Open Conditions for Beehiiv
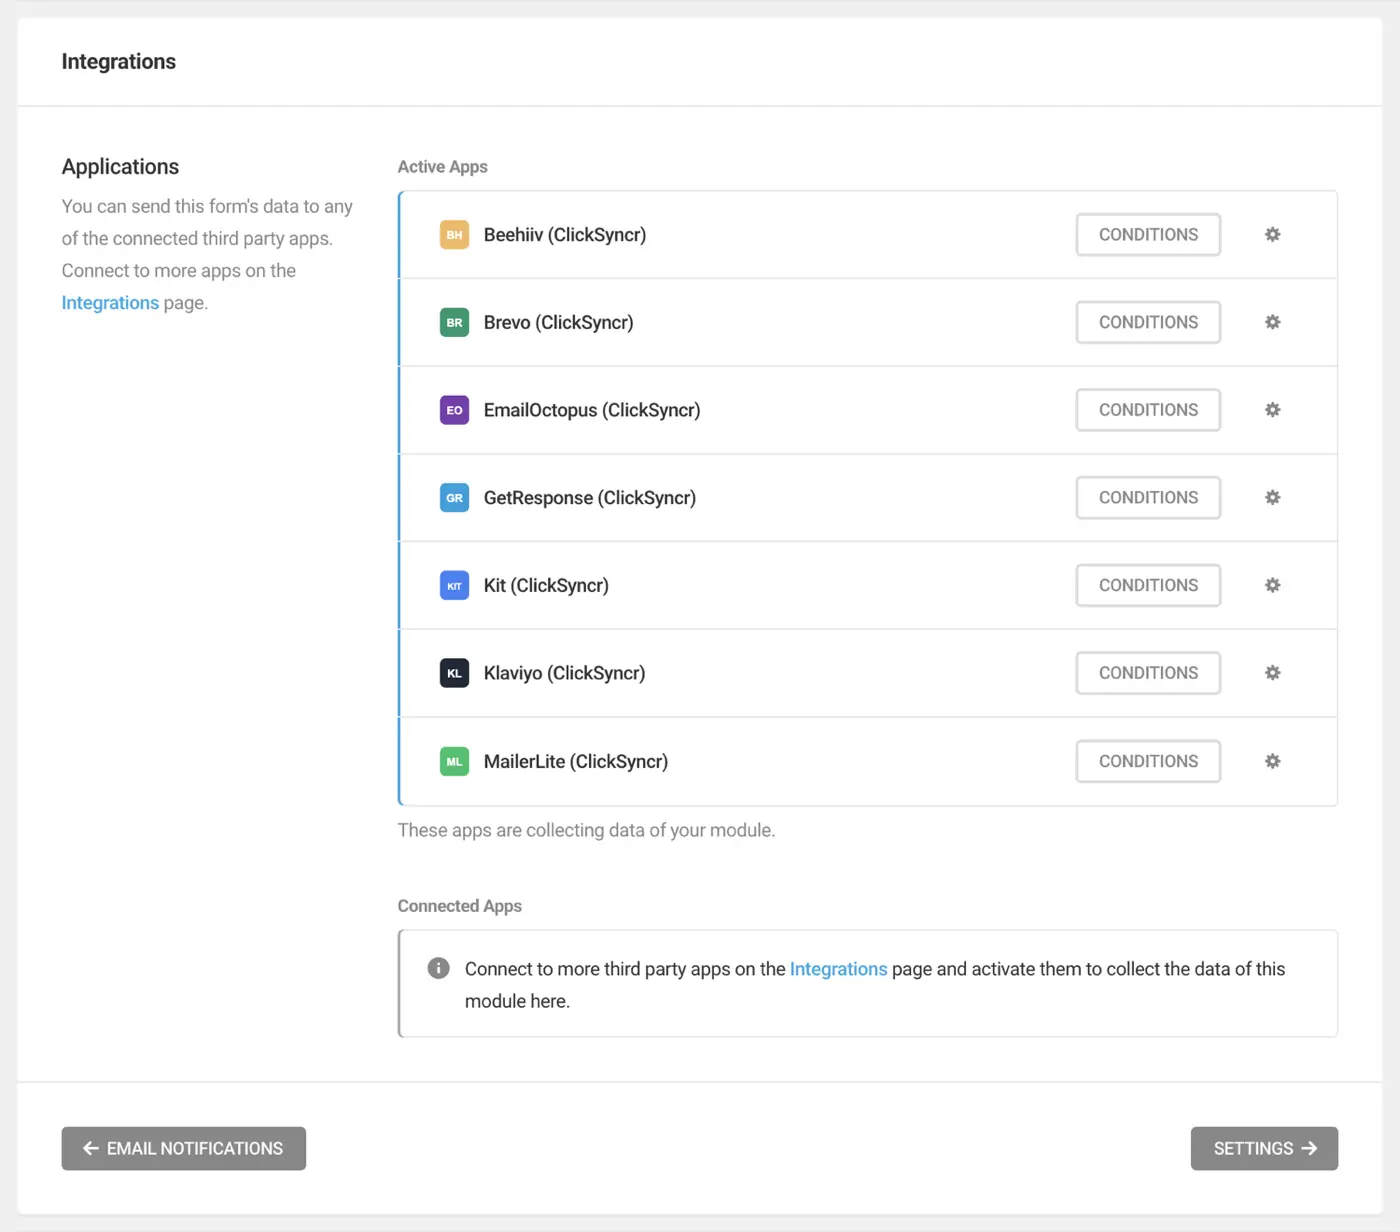 1148,234
